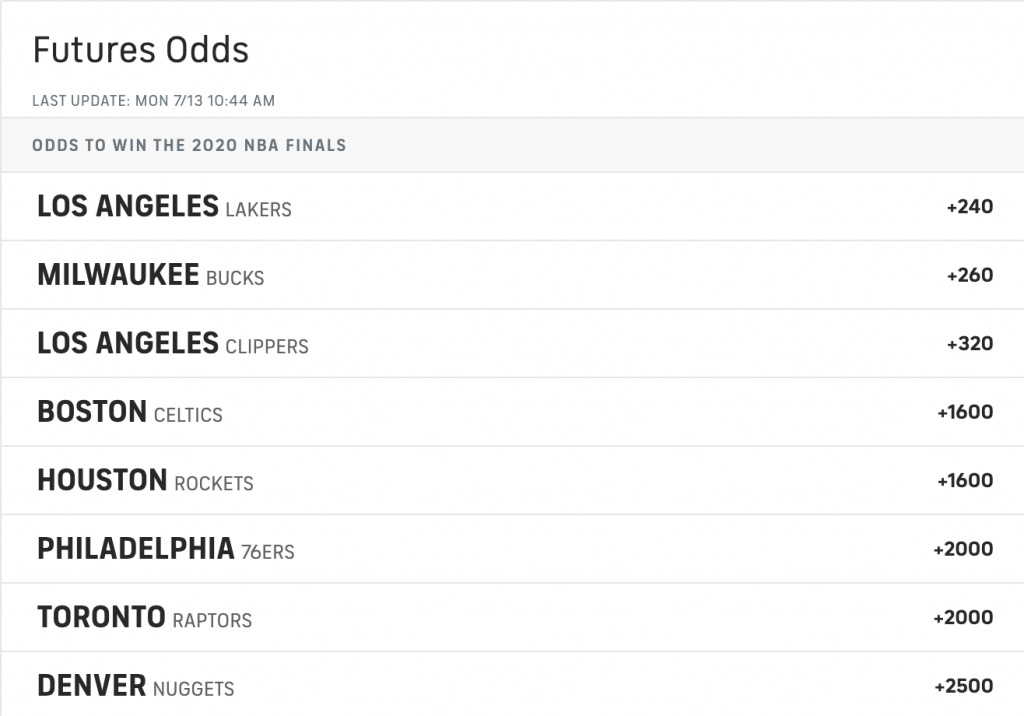This screenshot has width=1024, height=716.
Task: Select the Bucks +260 odds
Action: tap(970, 275)
